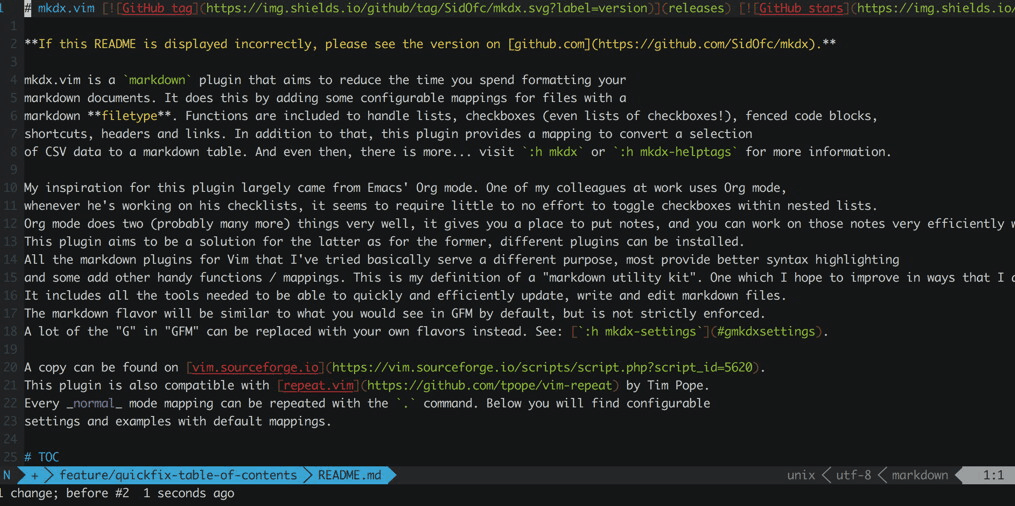Click the N normal-mode indicator in statusline
1015x506 pixels.
(x=7, y=476)
